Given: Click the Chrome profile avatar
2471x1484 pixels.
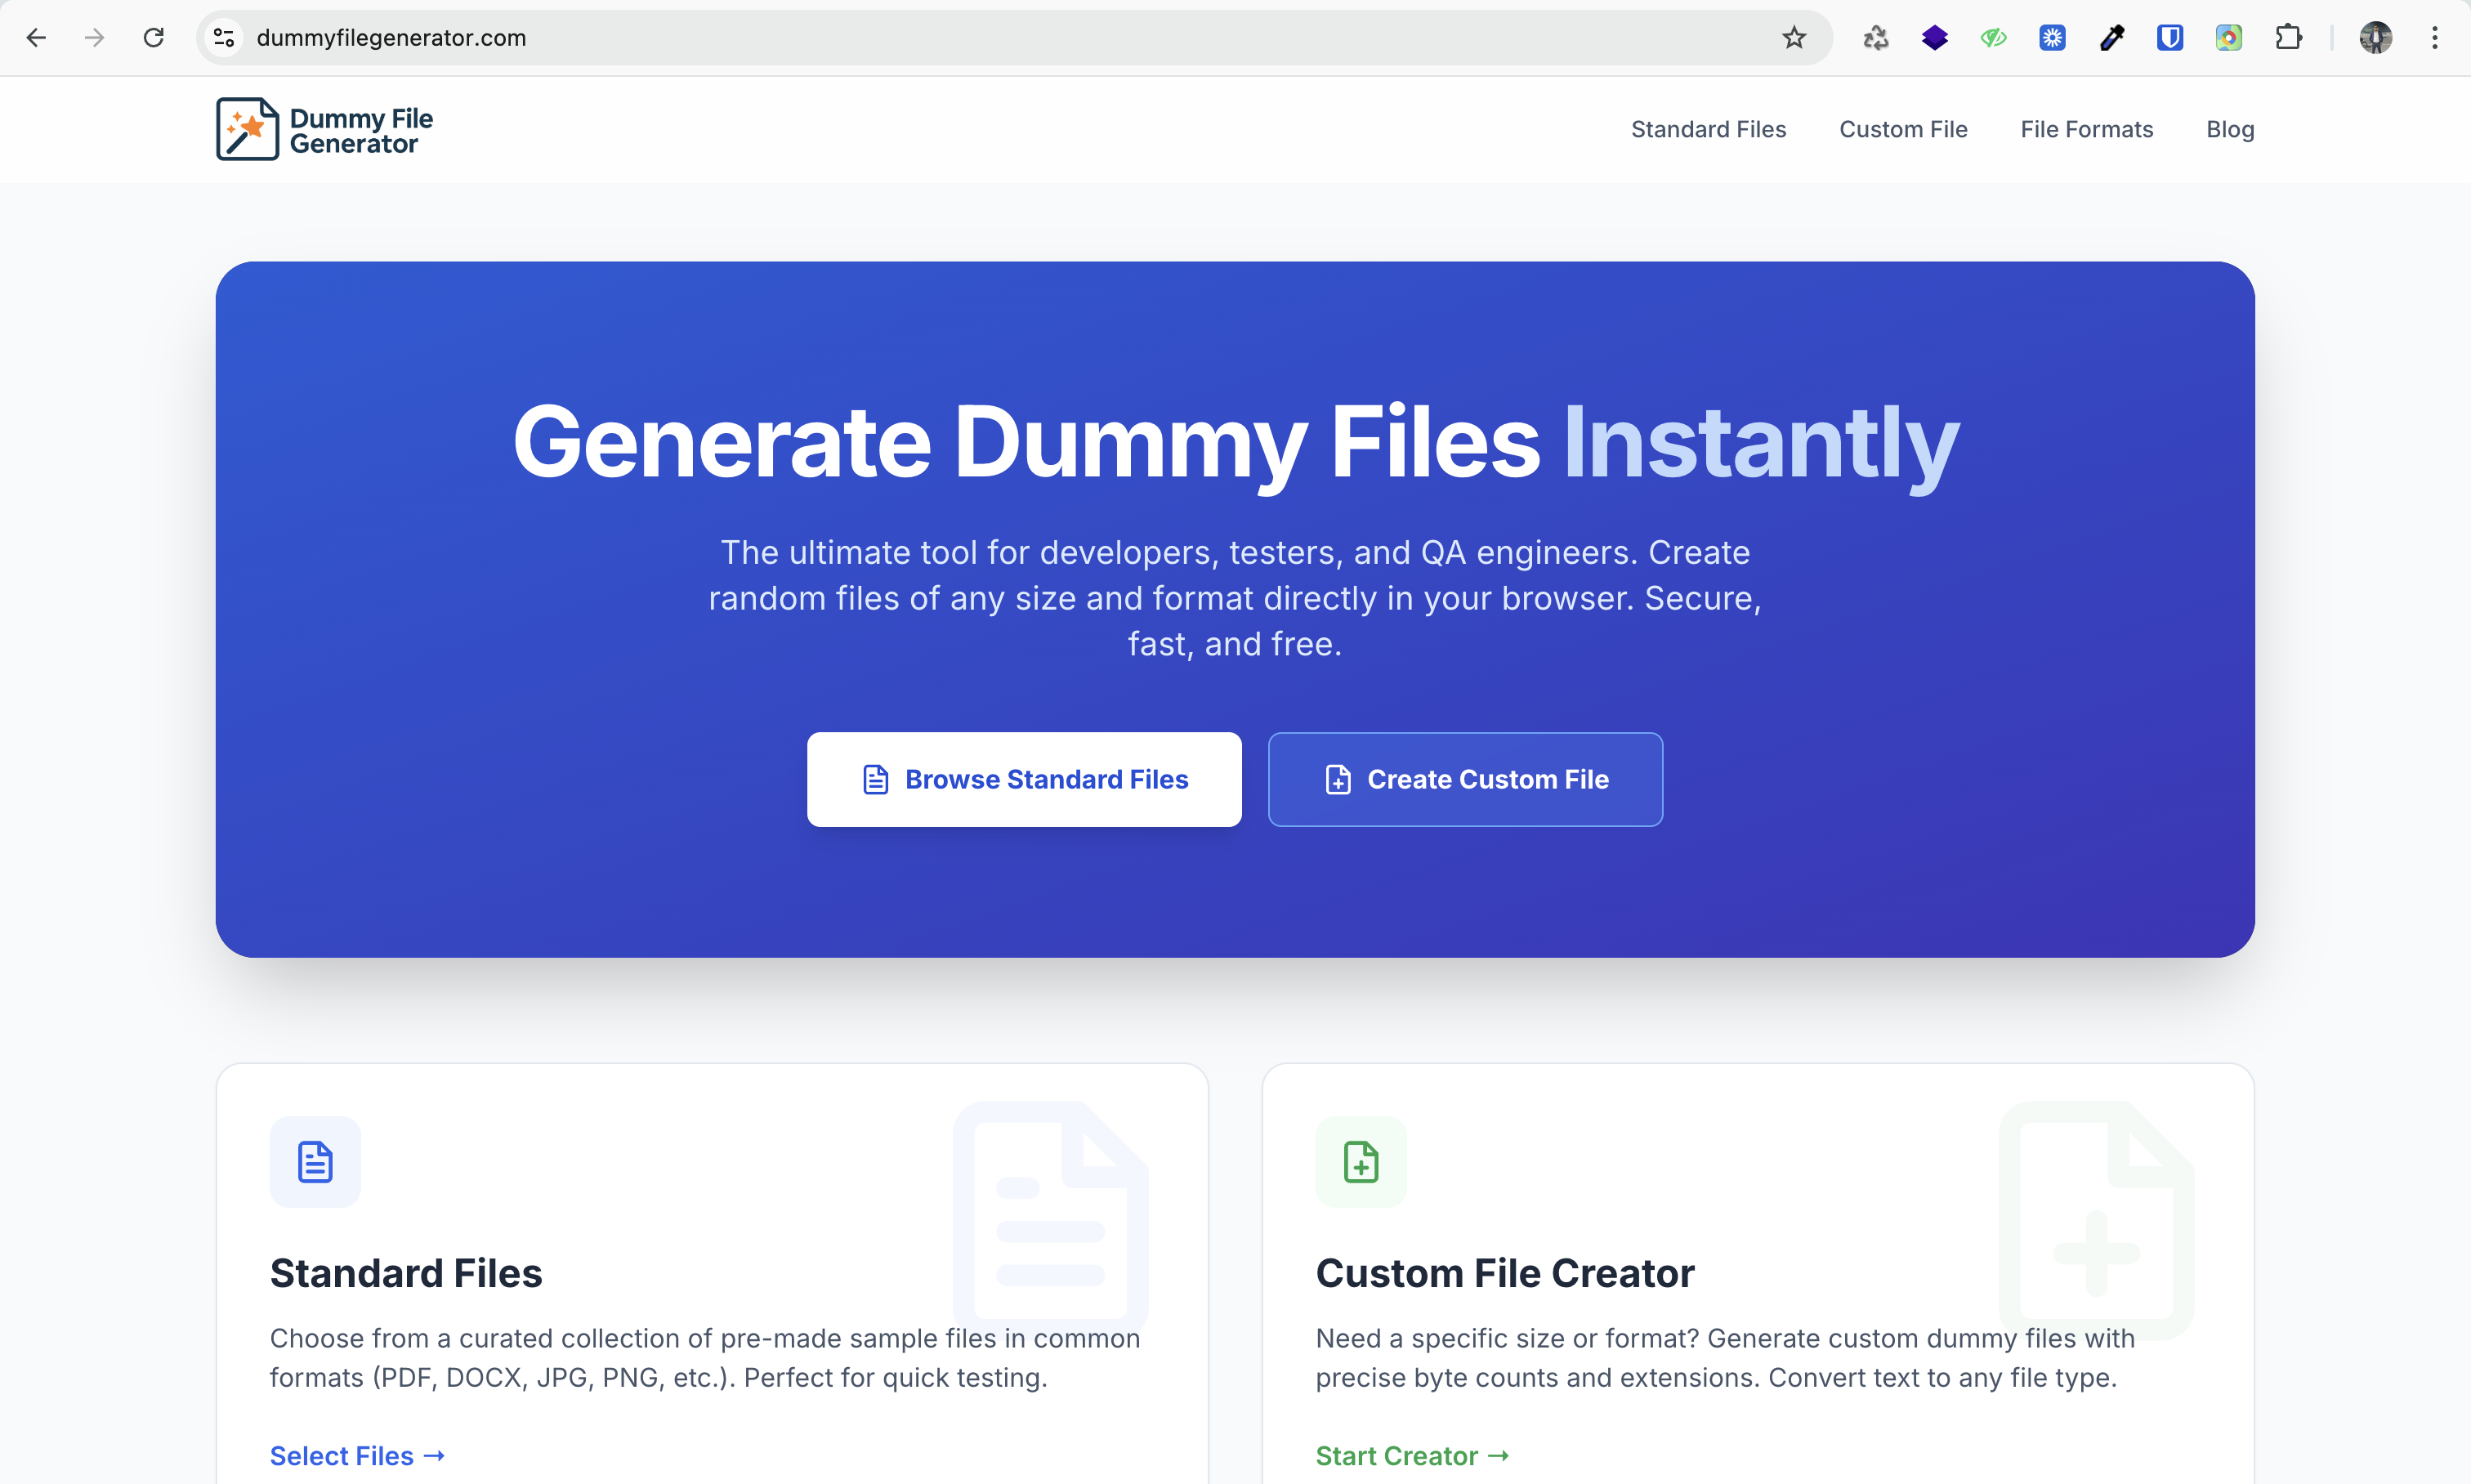Looking at the screenshot, I should pyautogui.click(x=2376, y=37).
